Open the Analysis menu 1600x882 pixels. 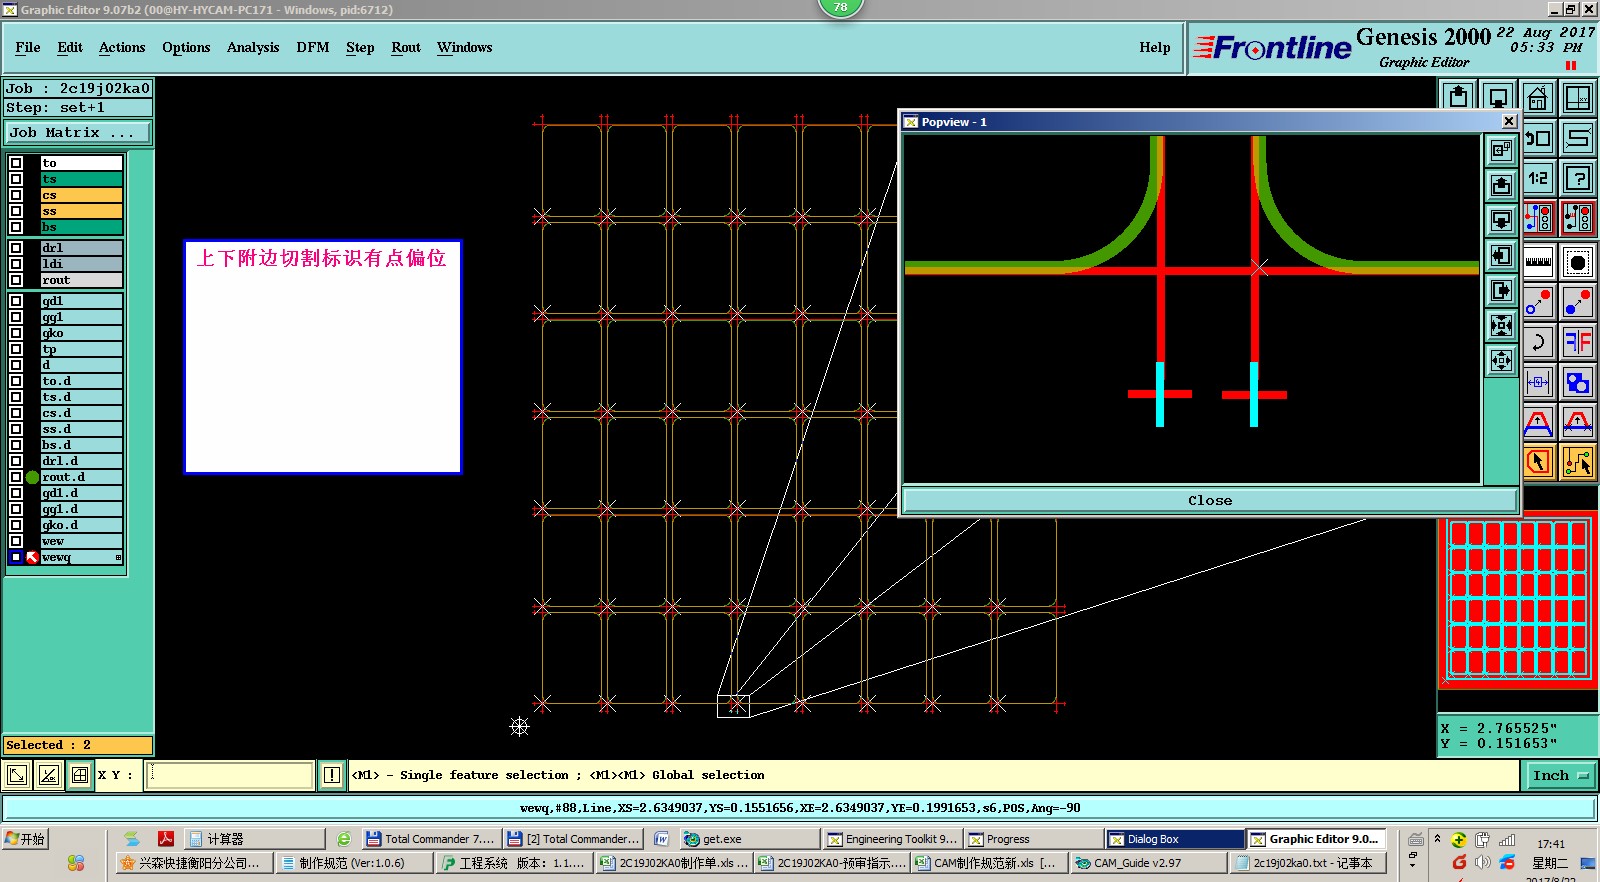coord(253,47)
